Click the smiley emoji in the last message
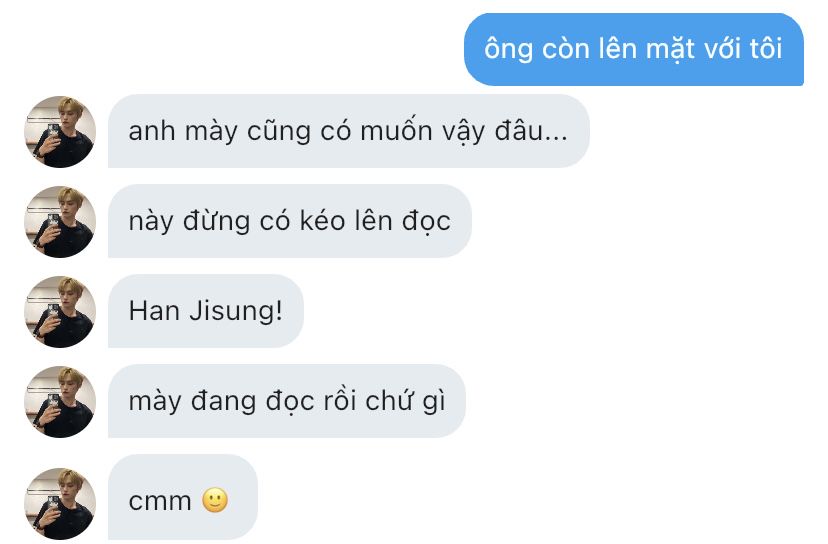Viewport: 828px width, 544px height. click(215, 500)
